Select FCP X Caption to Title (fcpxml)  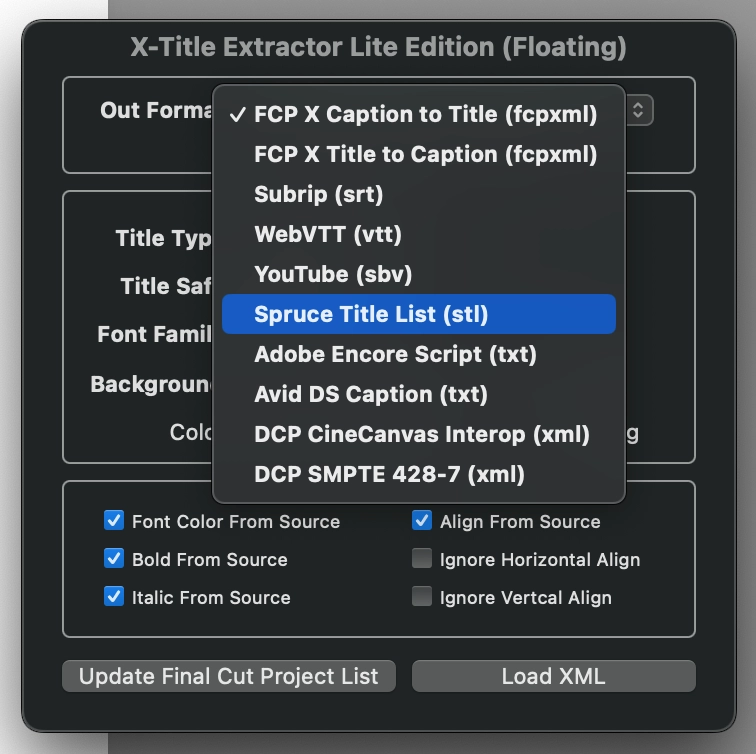[418, 114]
